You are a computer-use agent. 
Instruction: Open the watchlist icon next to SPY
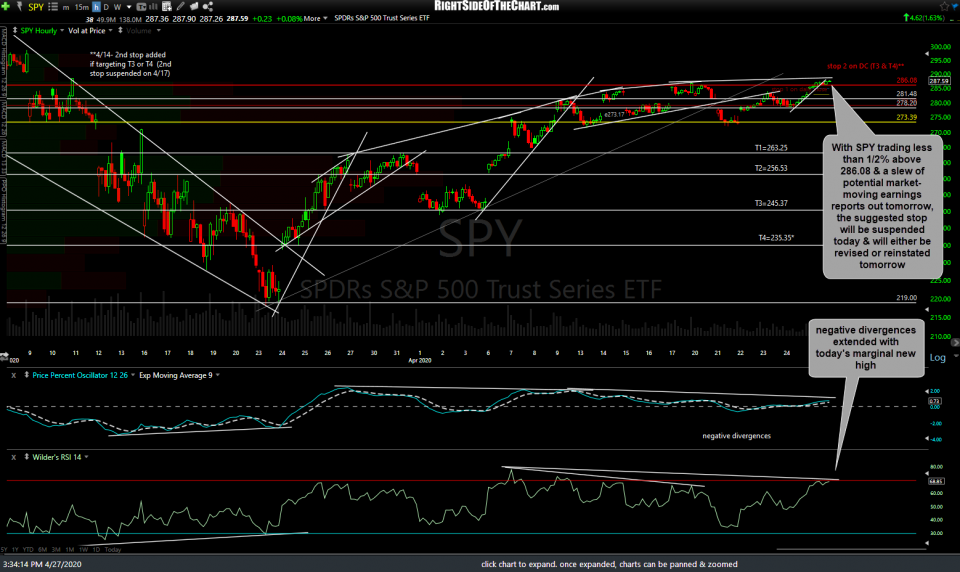coord(53,7)
